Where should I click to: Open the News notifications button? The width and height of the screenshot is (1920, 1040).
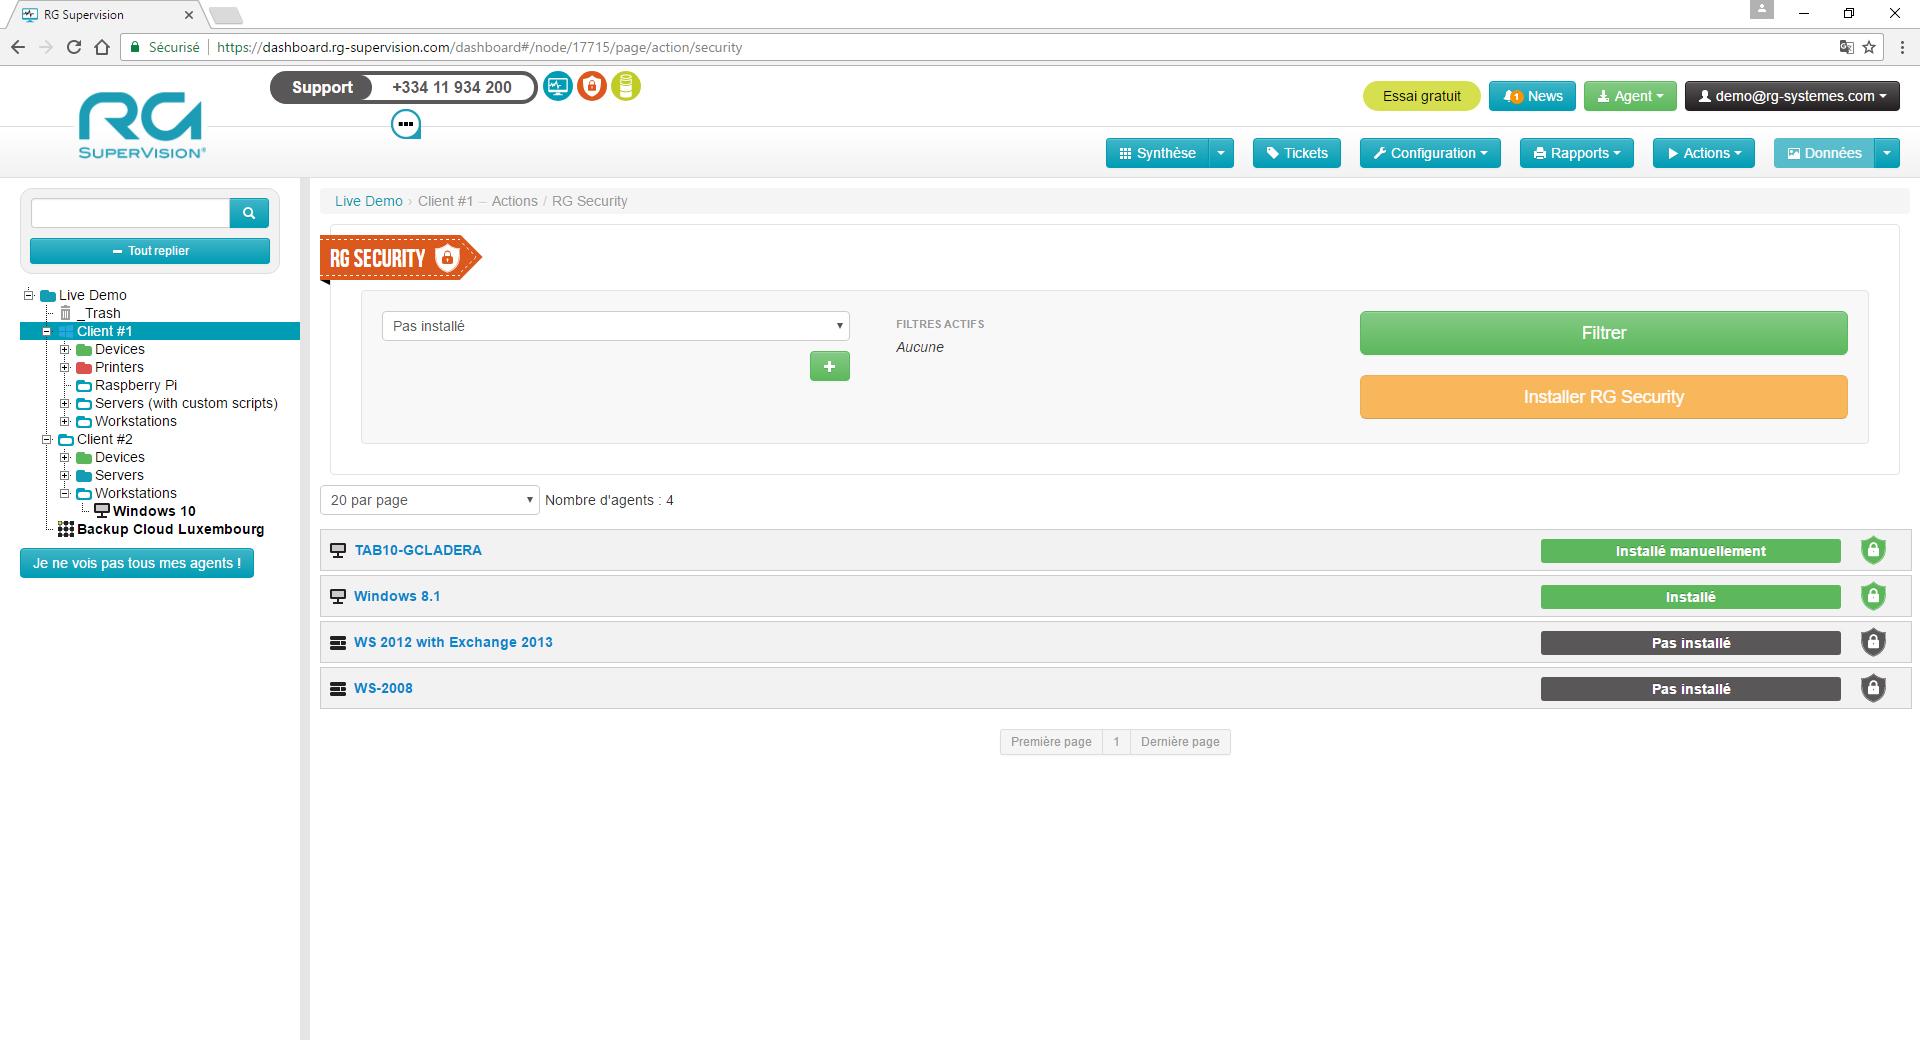pos(1533,96)
